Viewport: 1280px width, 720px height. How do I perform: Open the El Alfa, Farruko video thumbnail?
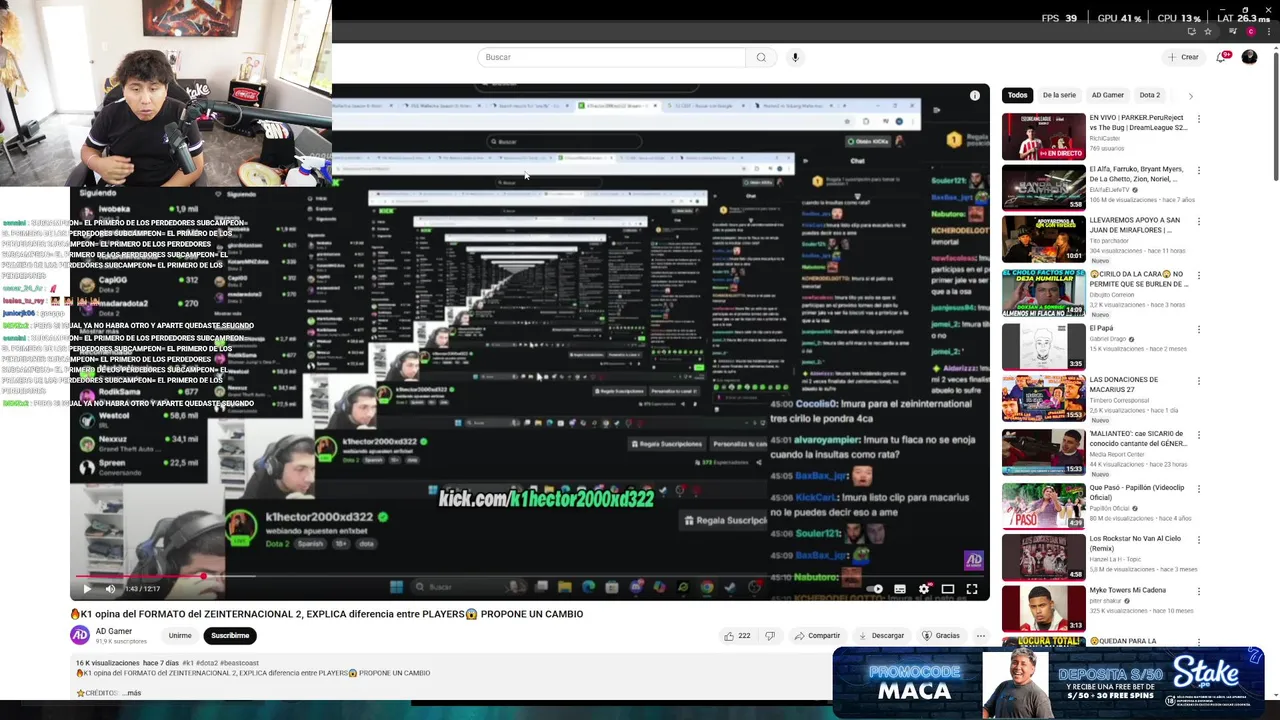click(1043, 188)
